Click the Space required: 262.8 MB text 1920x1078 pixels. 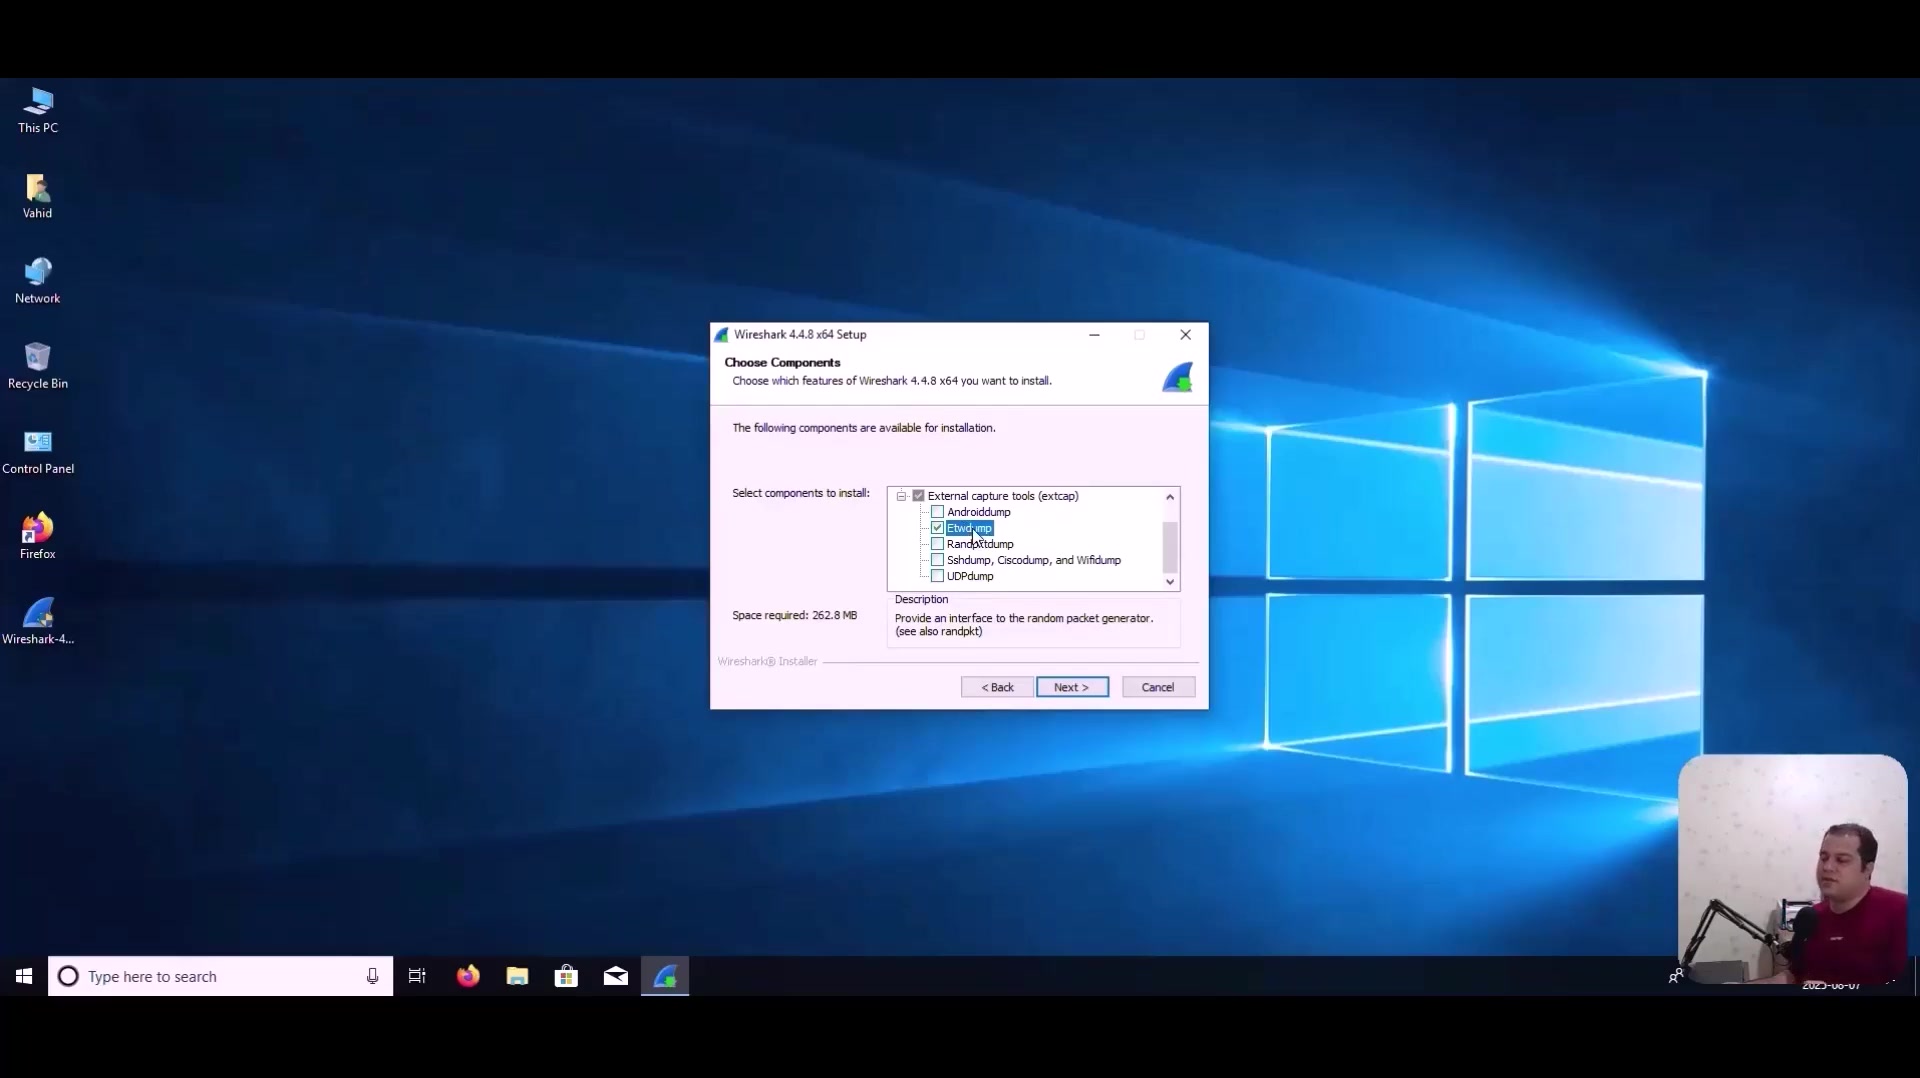tap(794, 615)
